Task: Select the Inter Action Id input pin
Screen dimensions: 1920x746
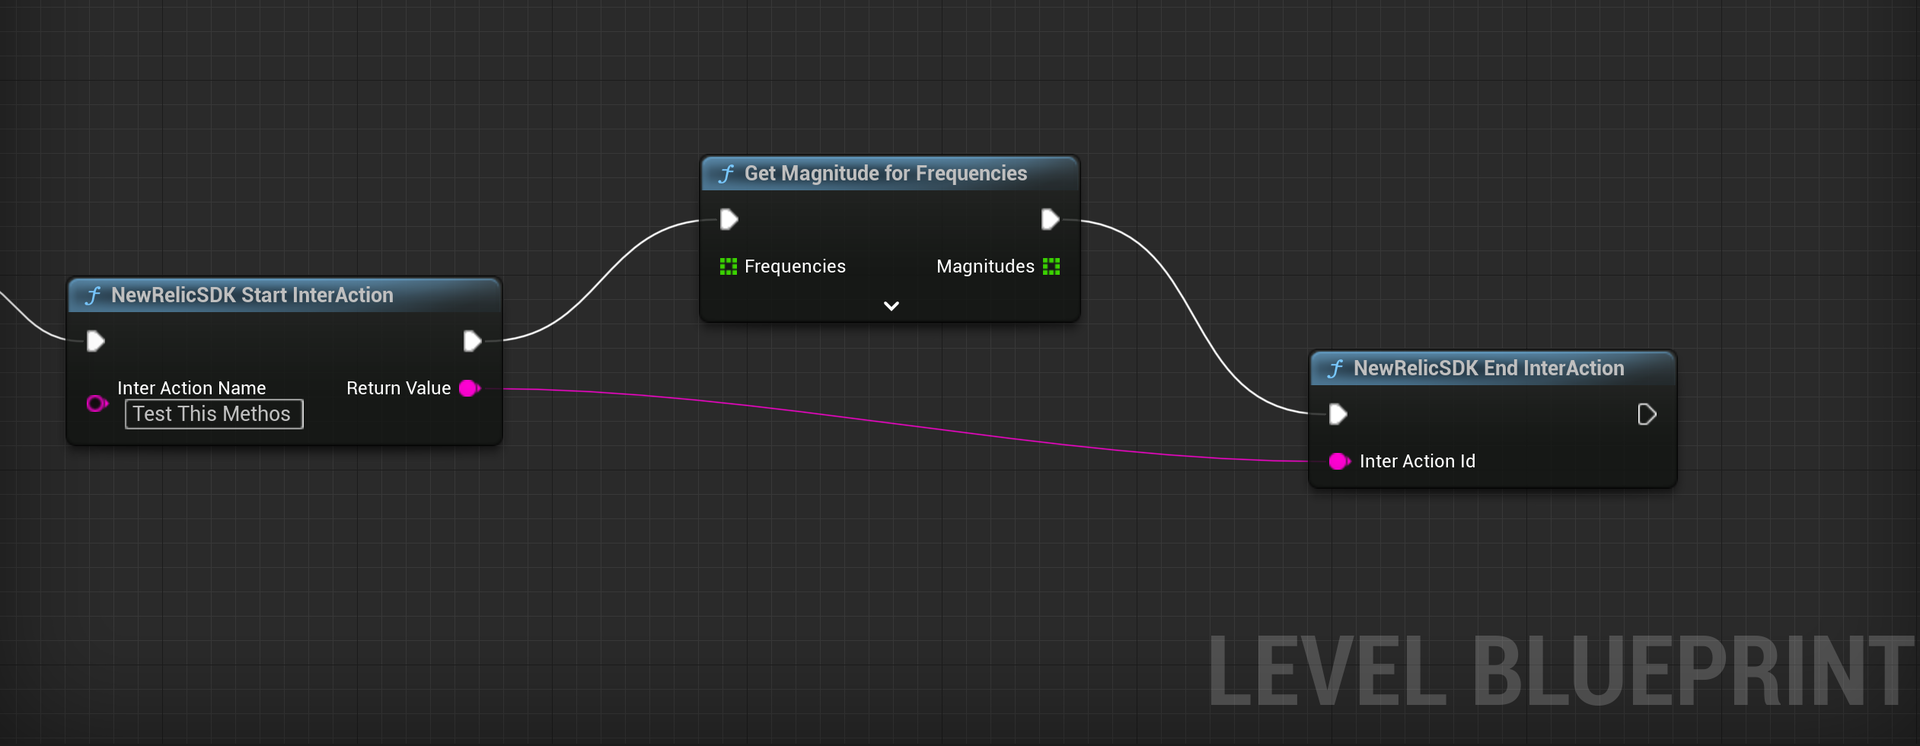Action: point(1338,461)
